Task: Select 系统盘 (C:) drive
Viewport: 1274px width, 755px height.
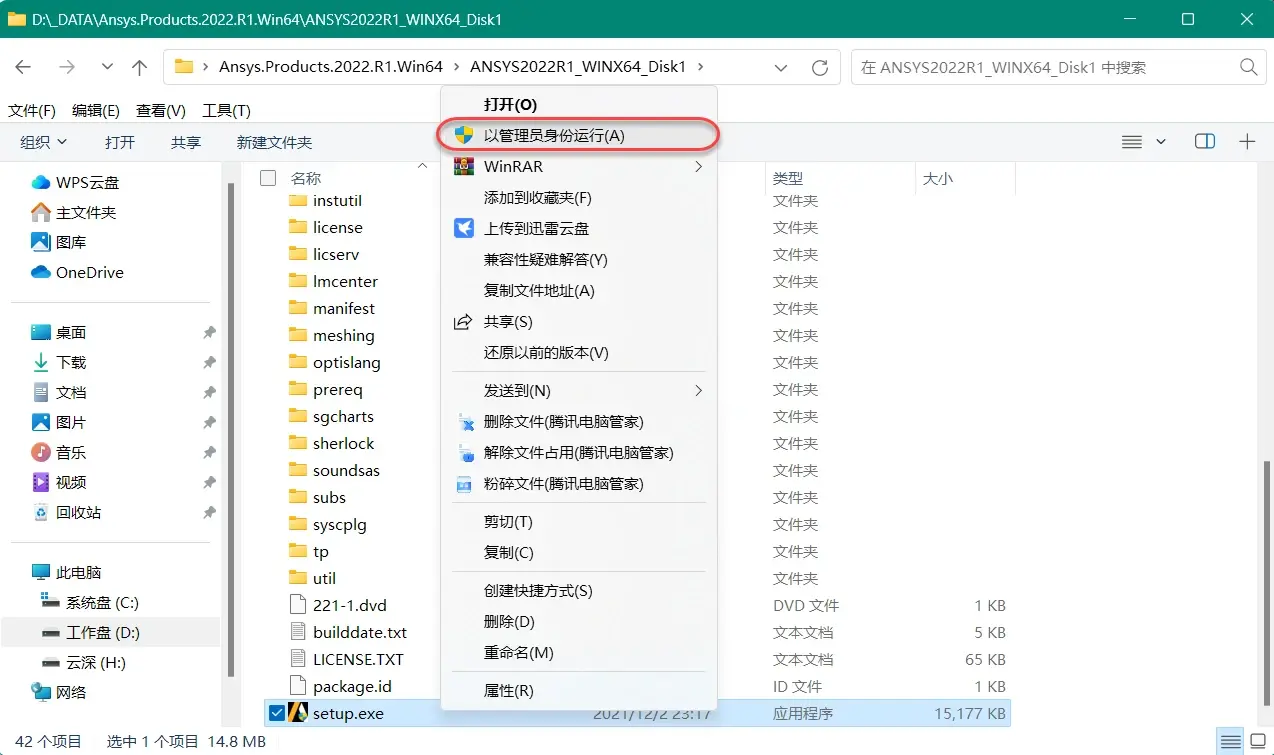Action: point(90,602)
